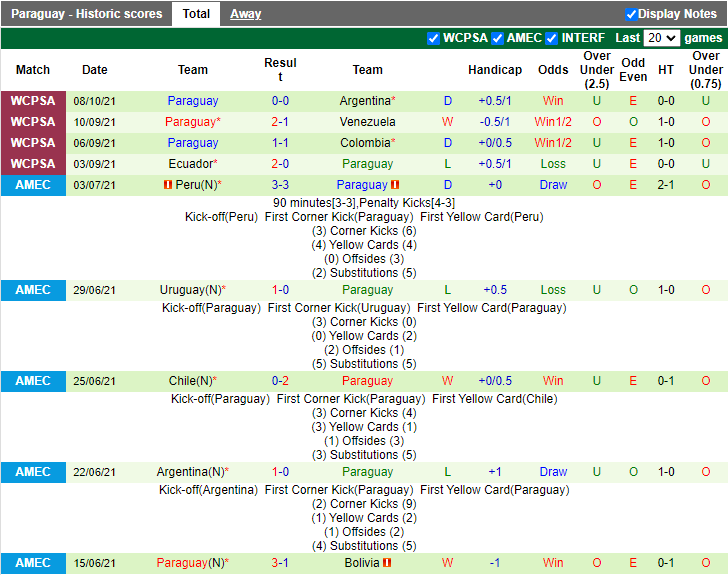
Task: Click the red card icon after Paraguay in the Peru match
Action: (x=396, y=185)
